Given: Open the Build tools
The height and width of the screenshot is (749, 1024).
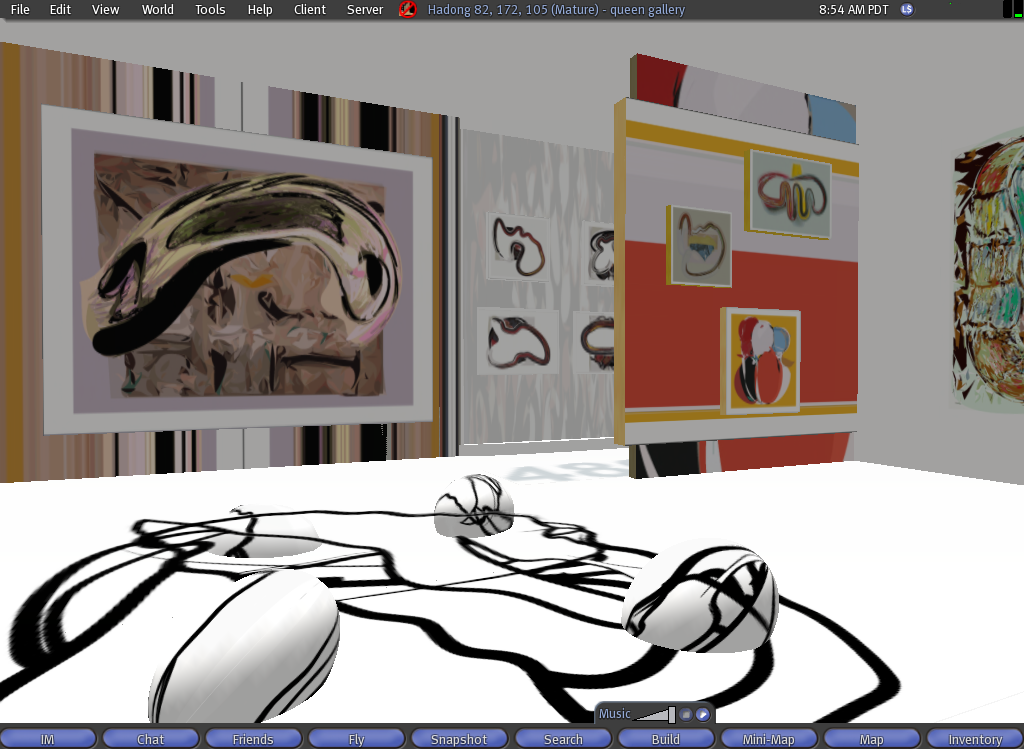Looking at the screenshot, I should click(665, 739).
